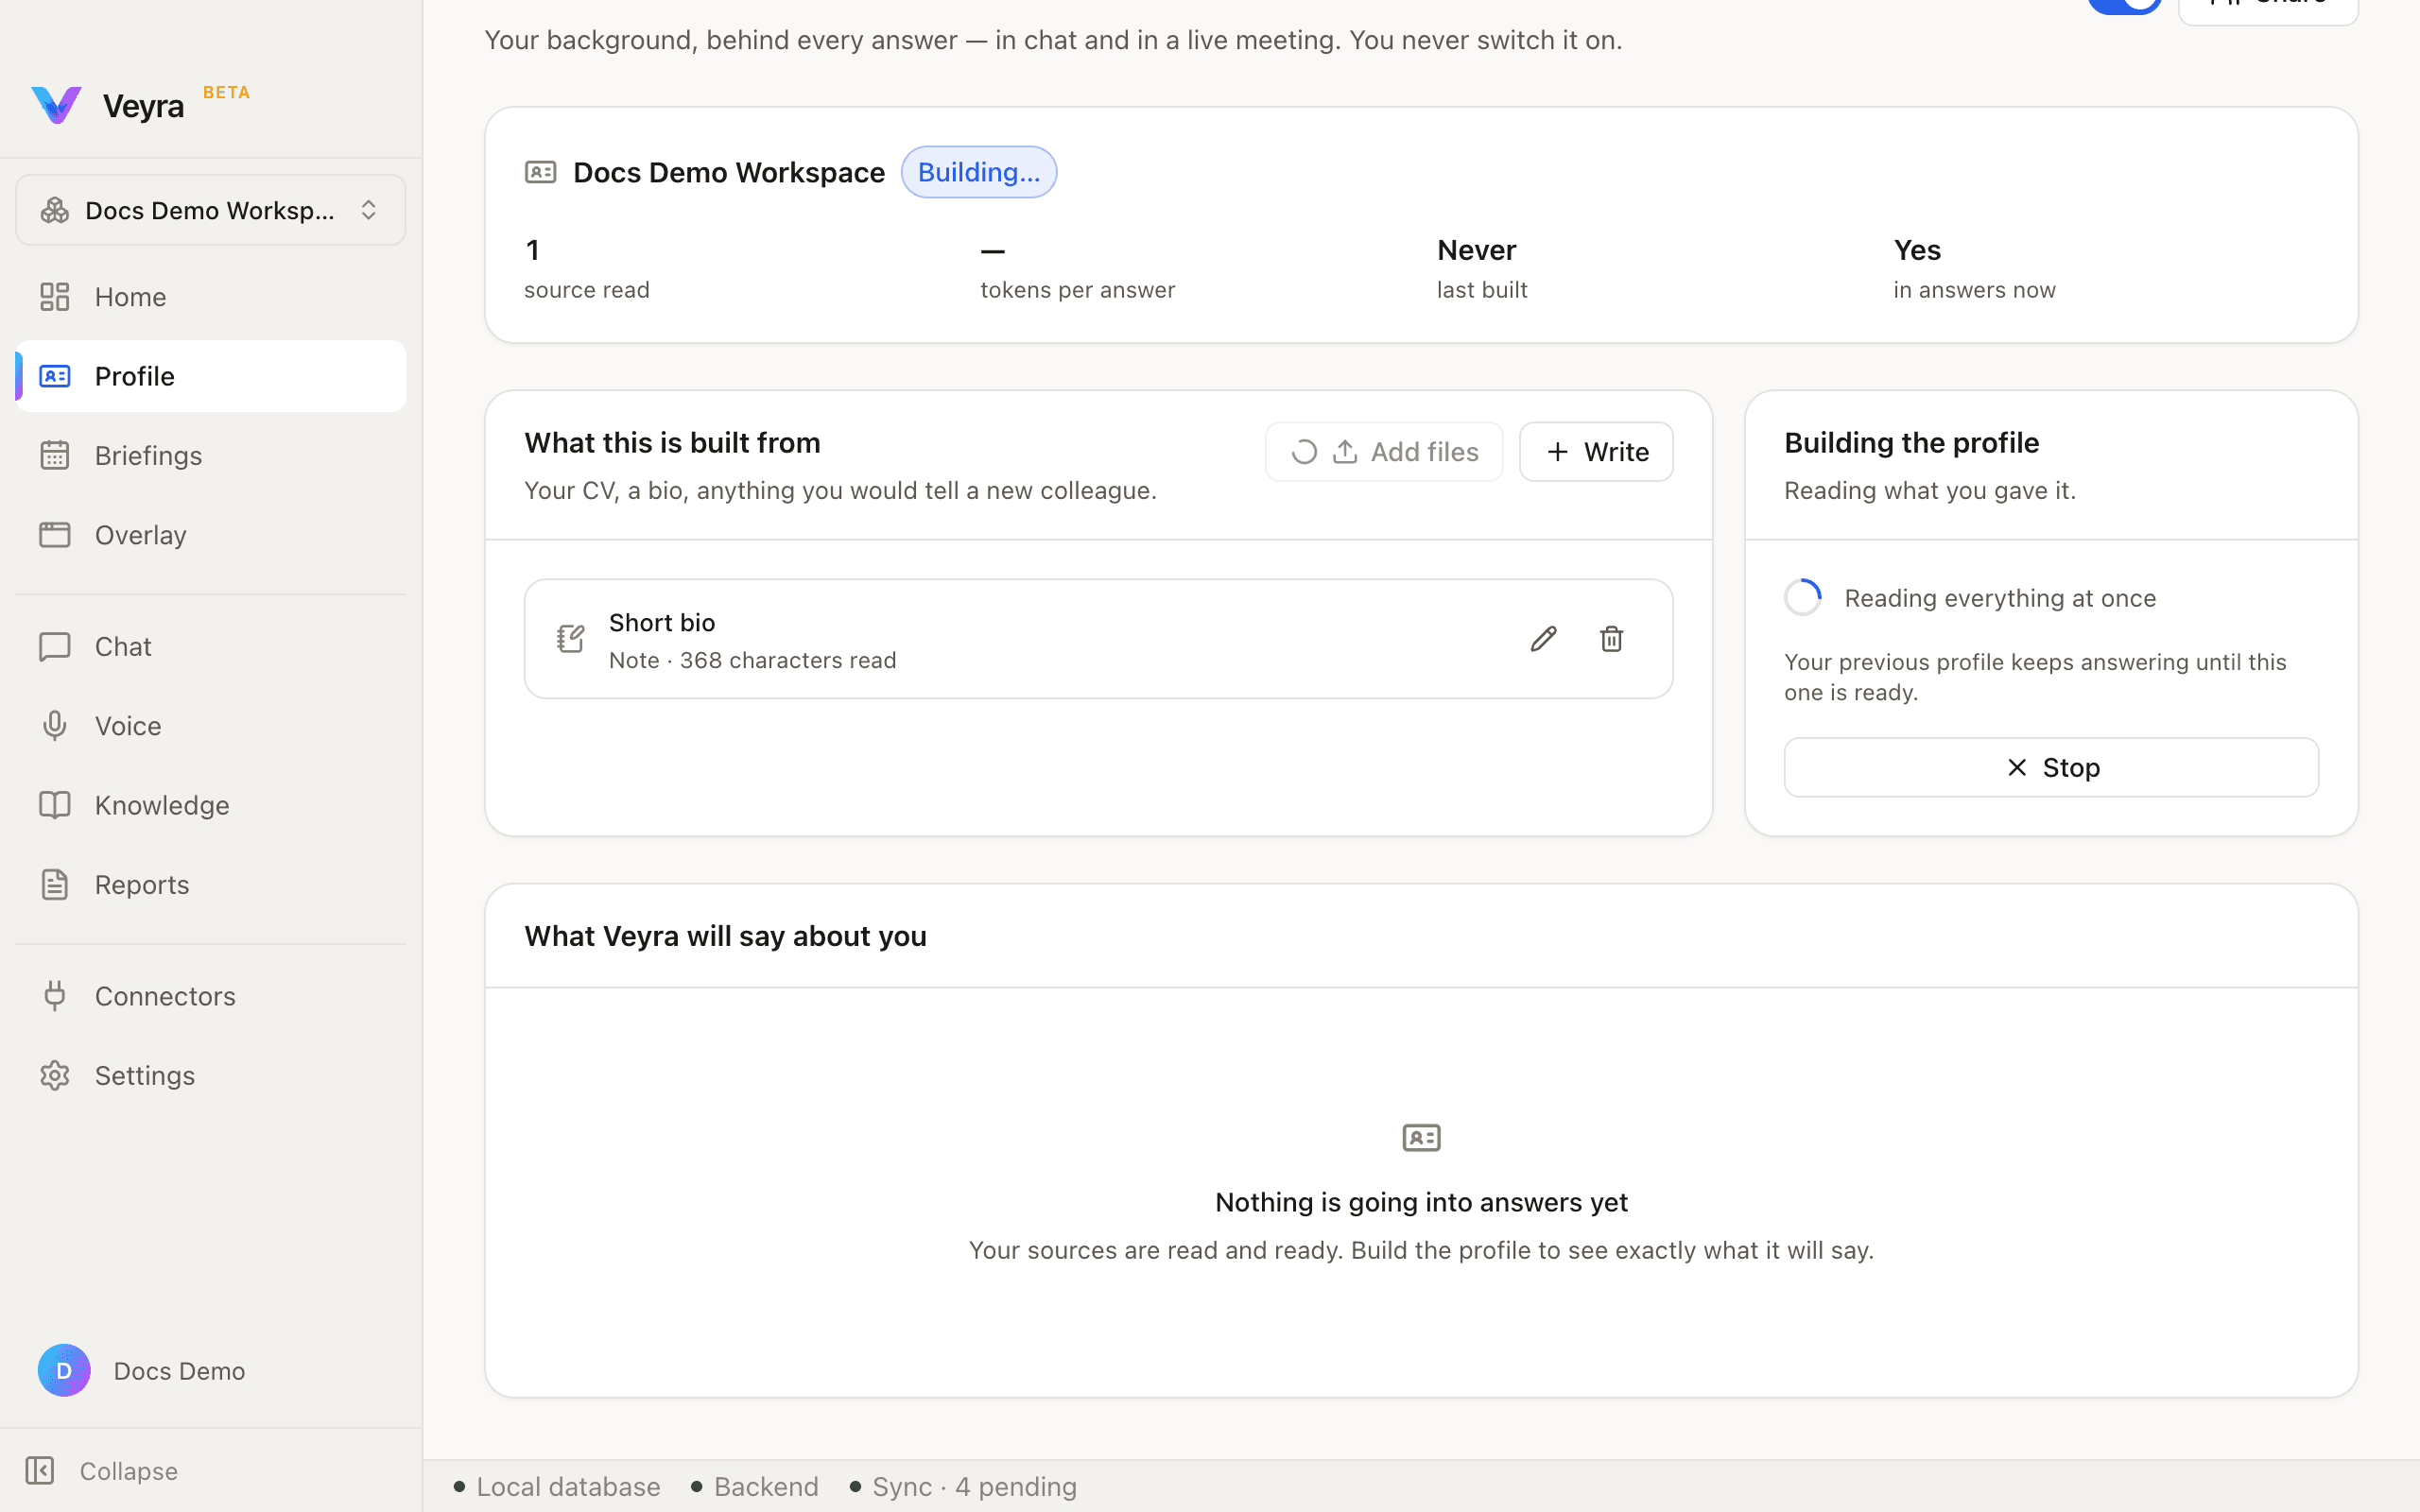
Task: Open the Chat section
Action: (x=210, y=647)
